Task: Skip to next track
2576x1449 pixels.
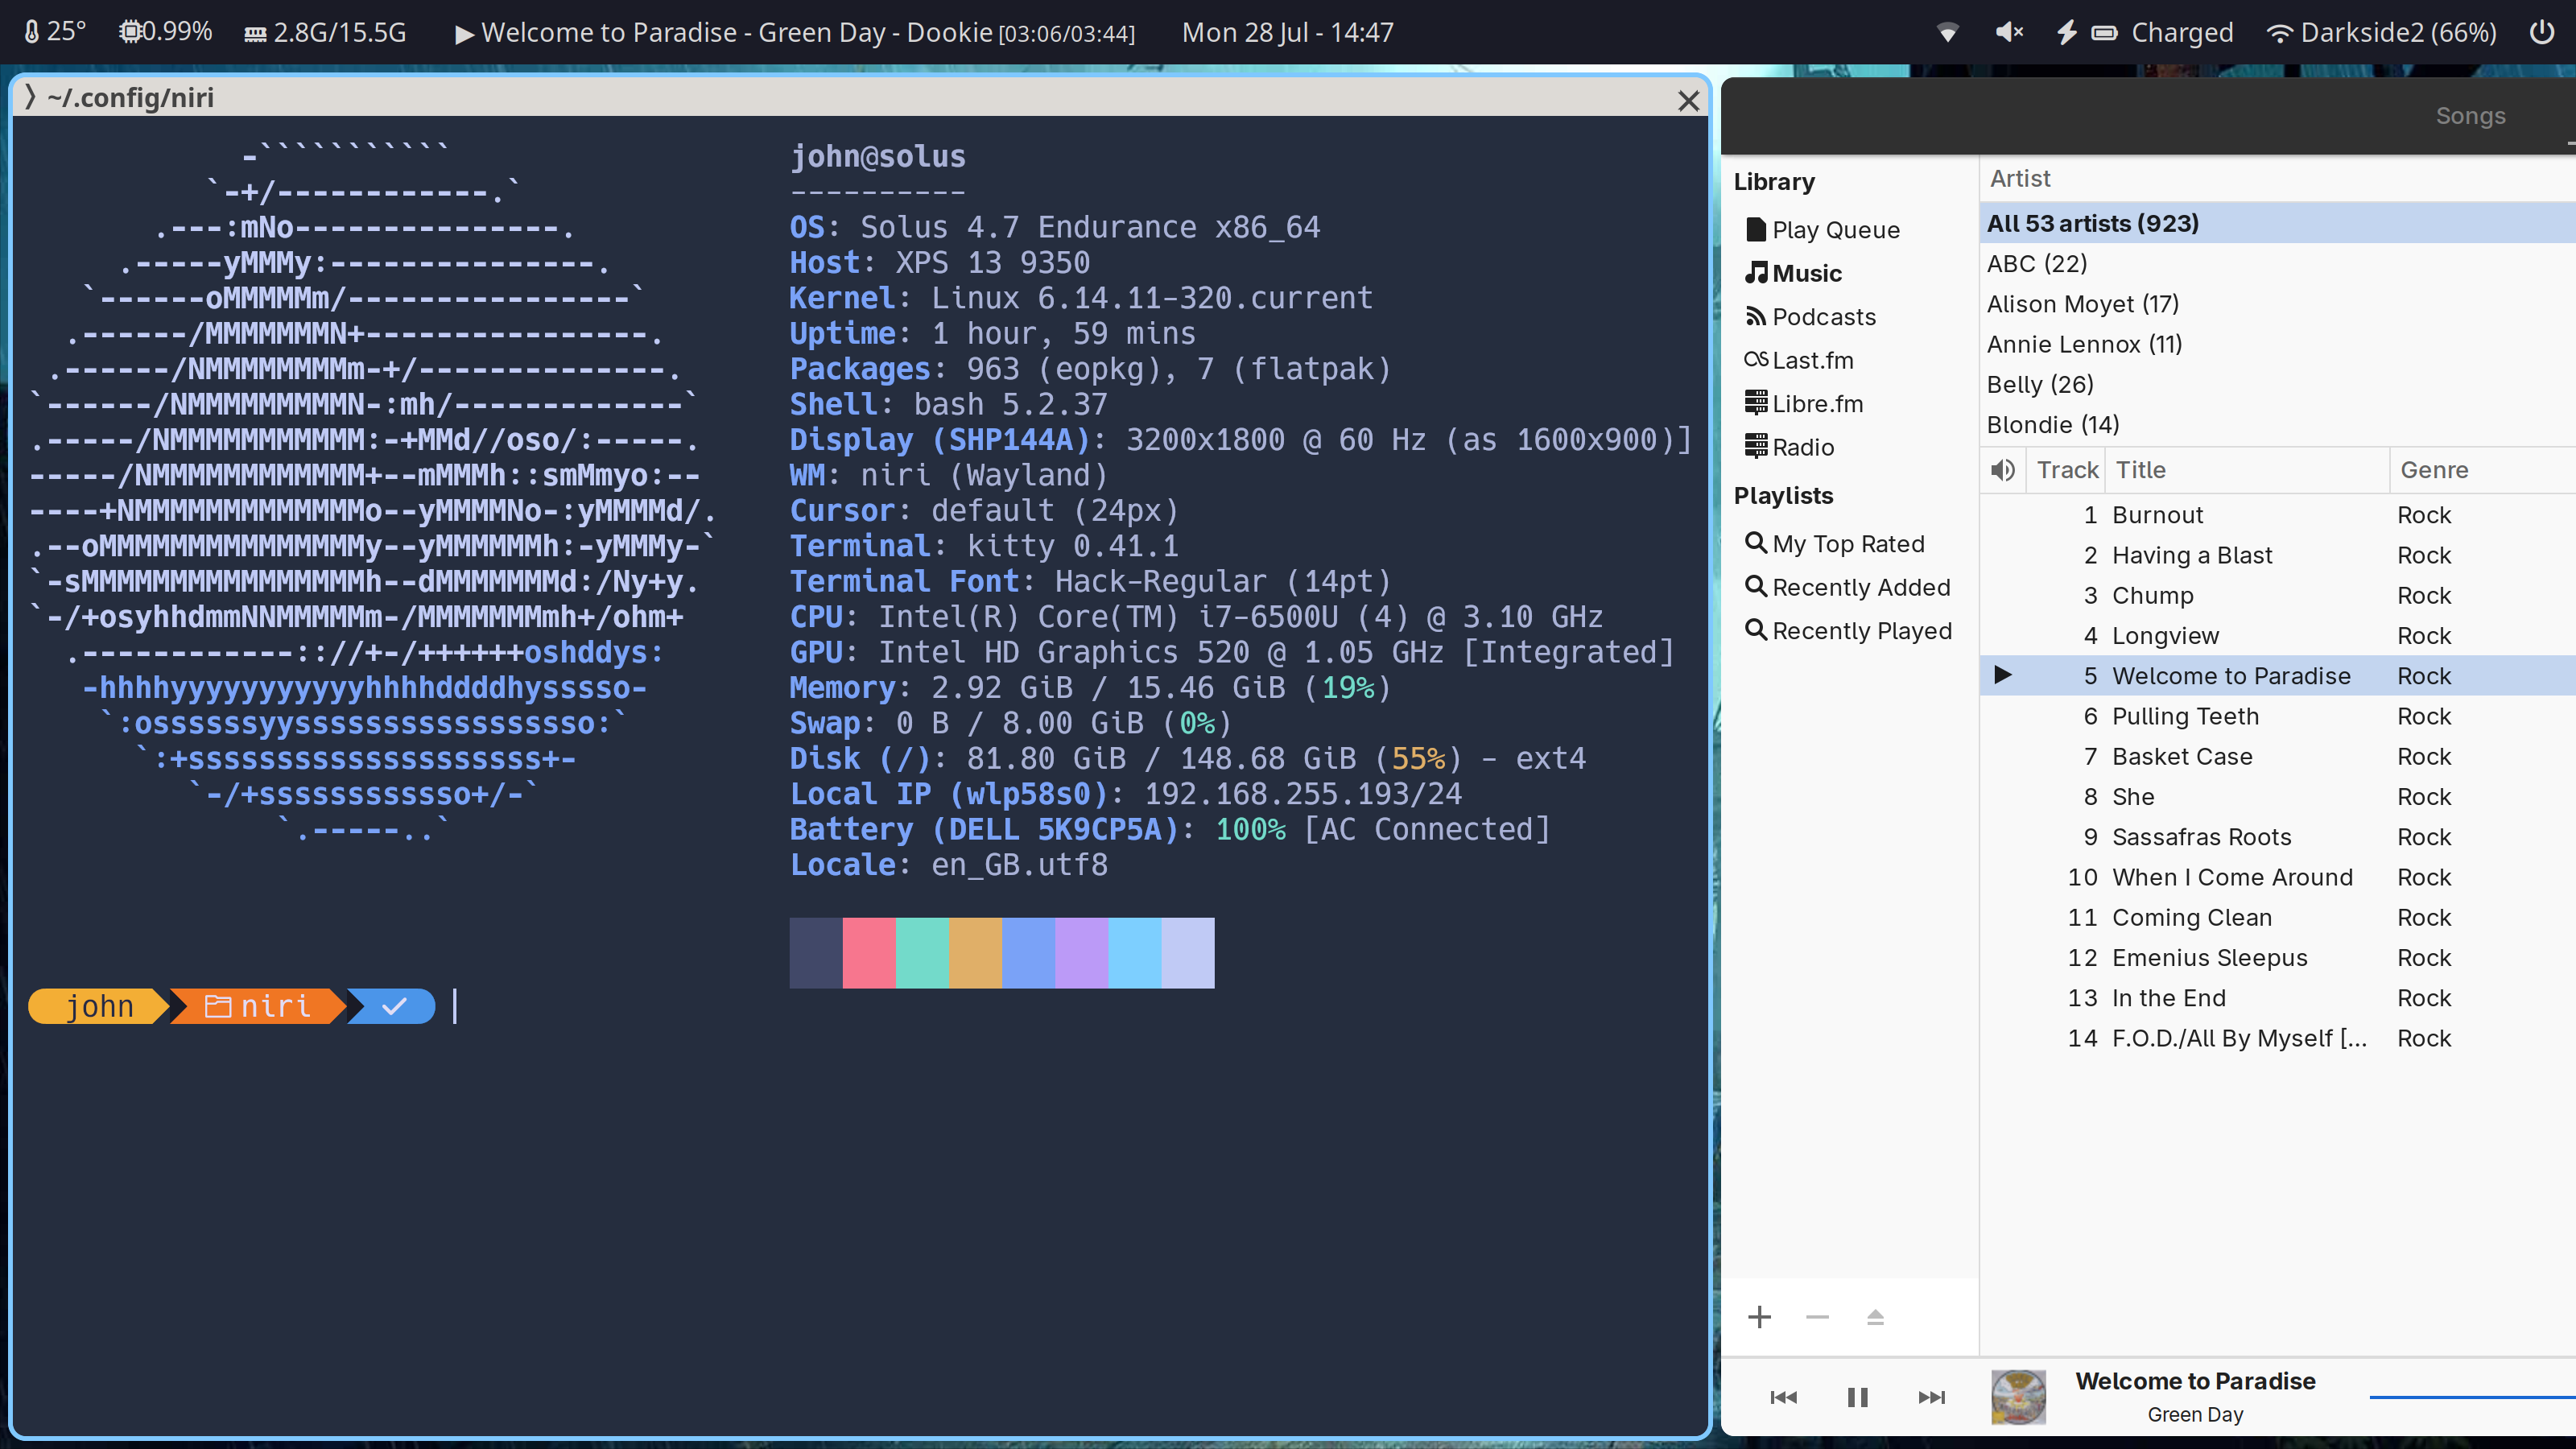Action: coord(1931,1397)
